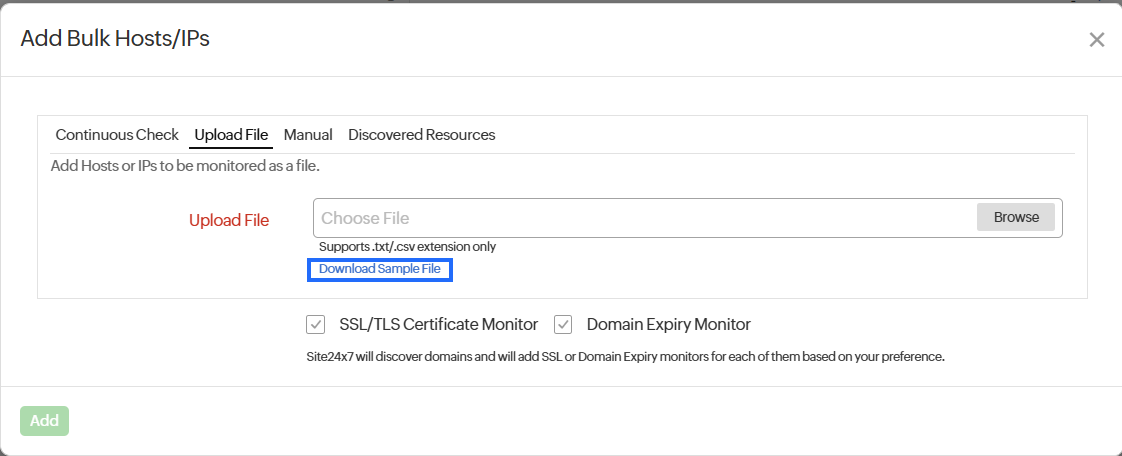The height and width of the screenshot is (456, 1122).
Task: Click the red Upload File field label
Action: [x=229, y=220]
